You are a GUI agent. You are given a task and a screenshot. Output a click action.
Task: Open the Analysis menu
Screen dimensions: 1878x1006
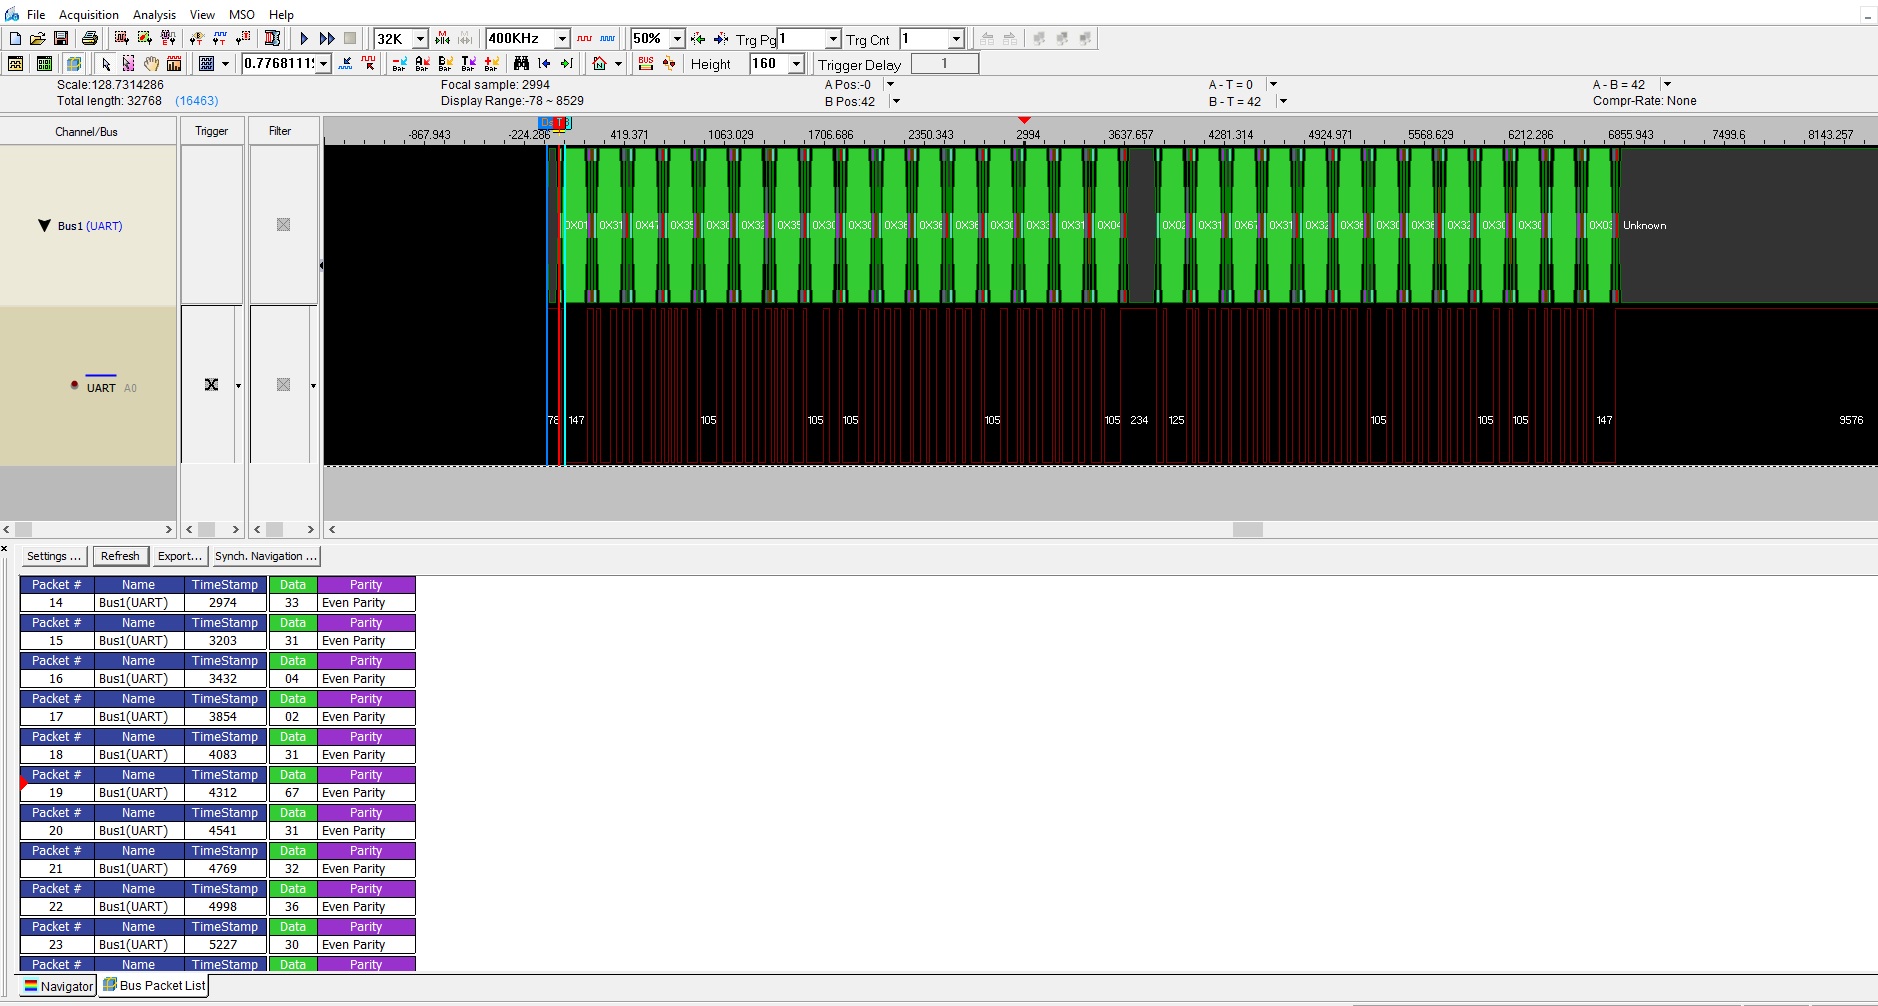pos(154,15)
